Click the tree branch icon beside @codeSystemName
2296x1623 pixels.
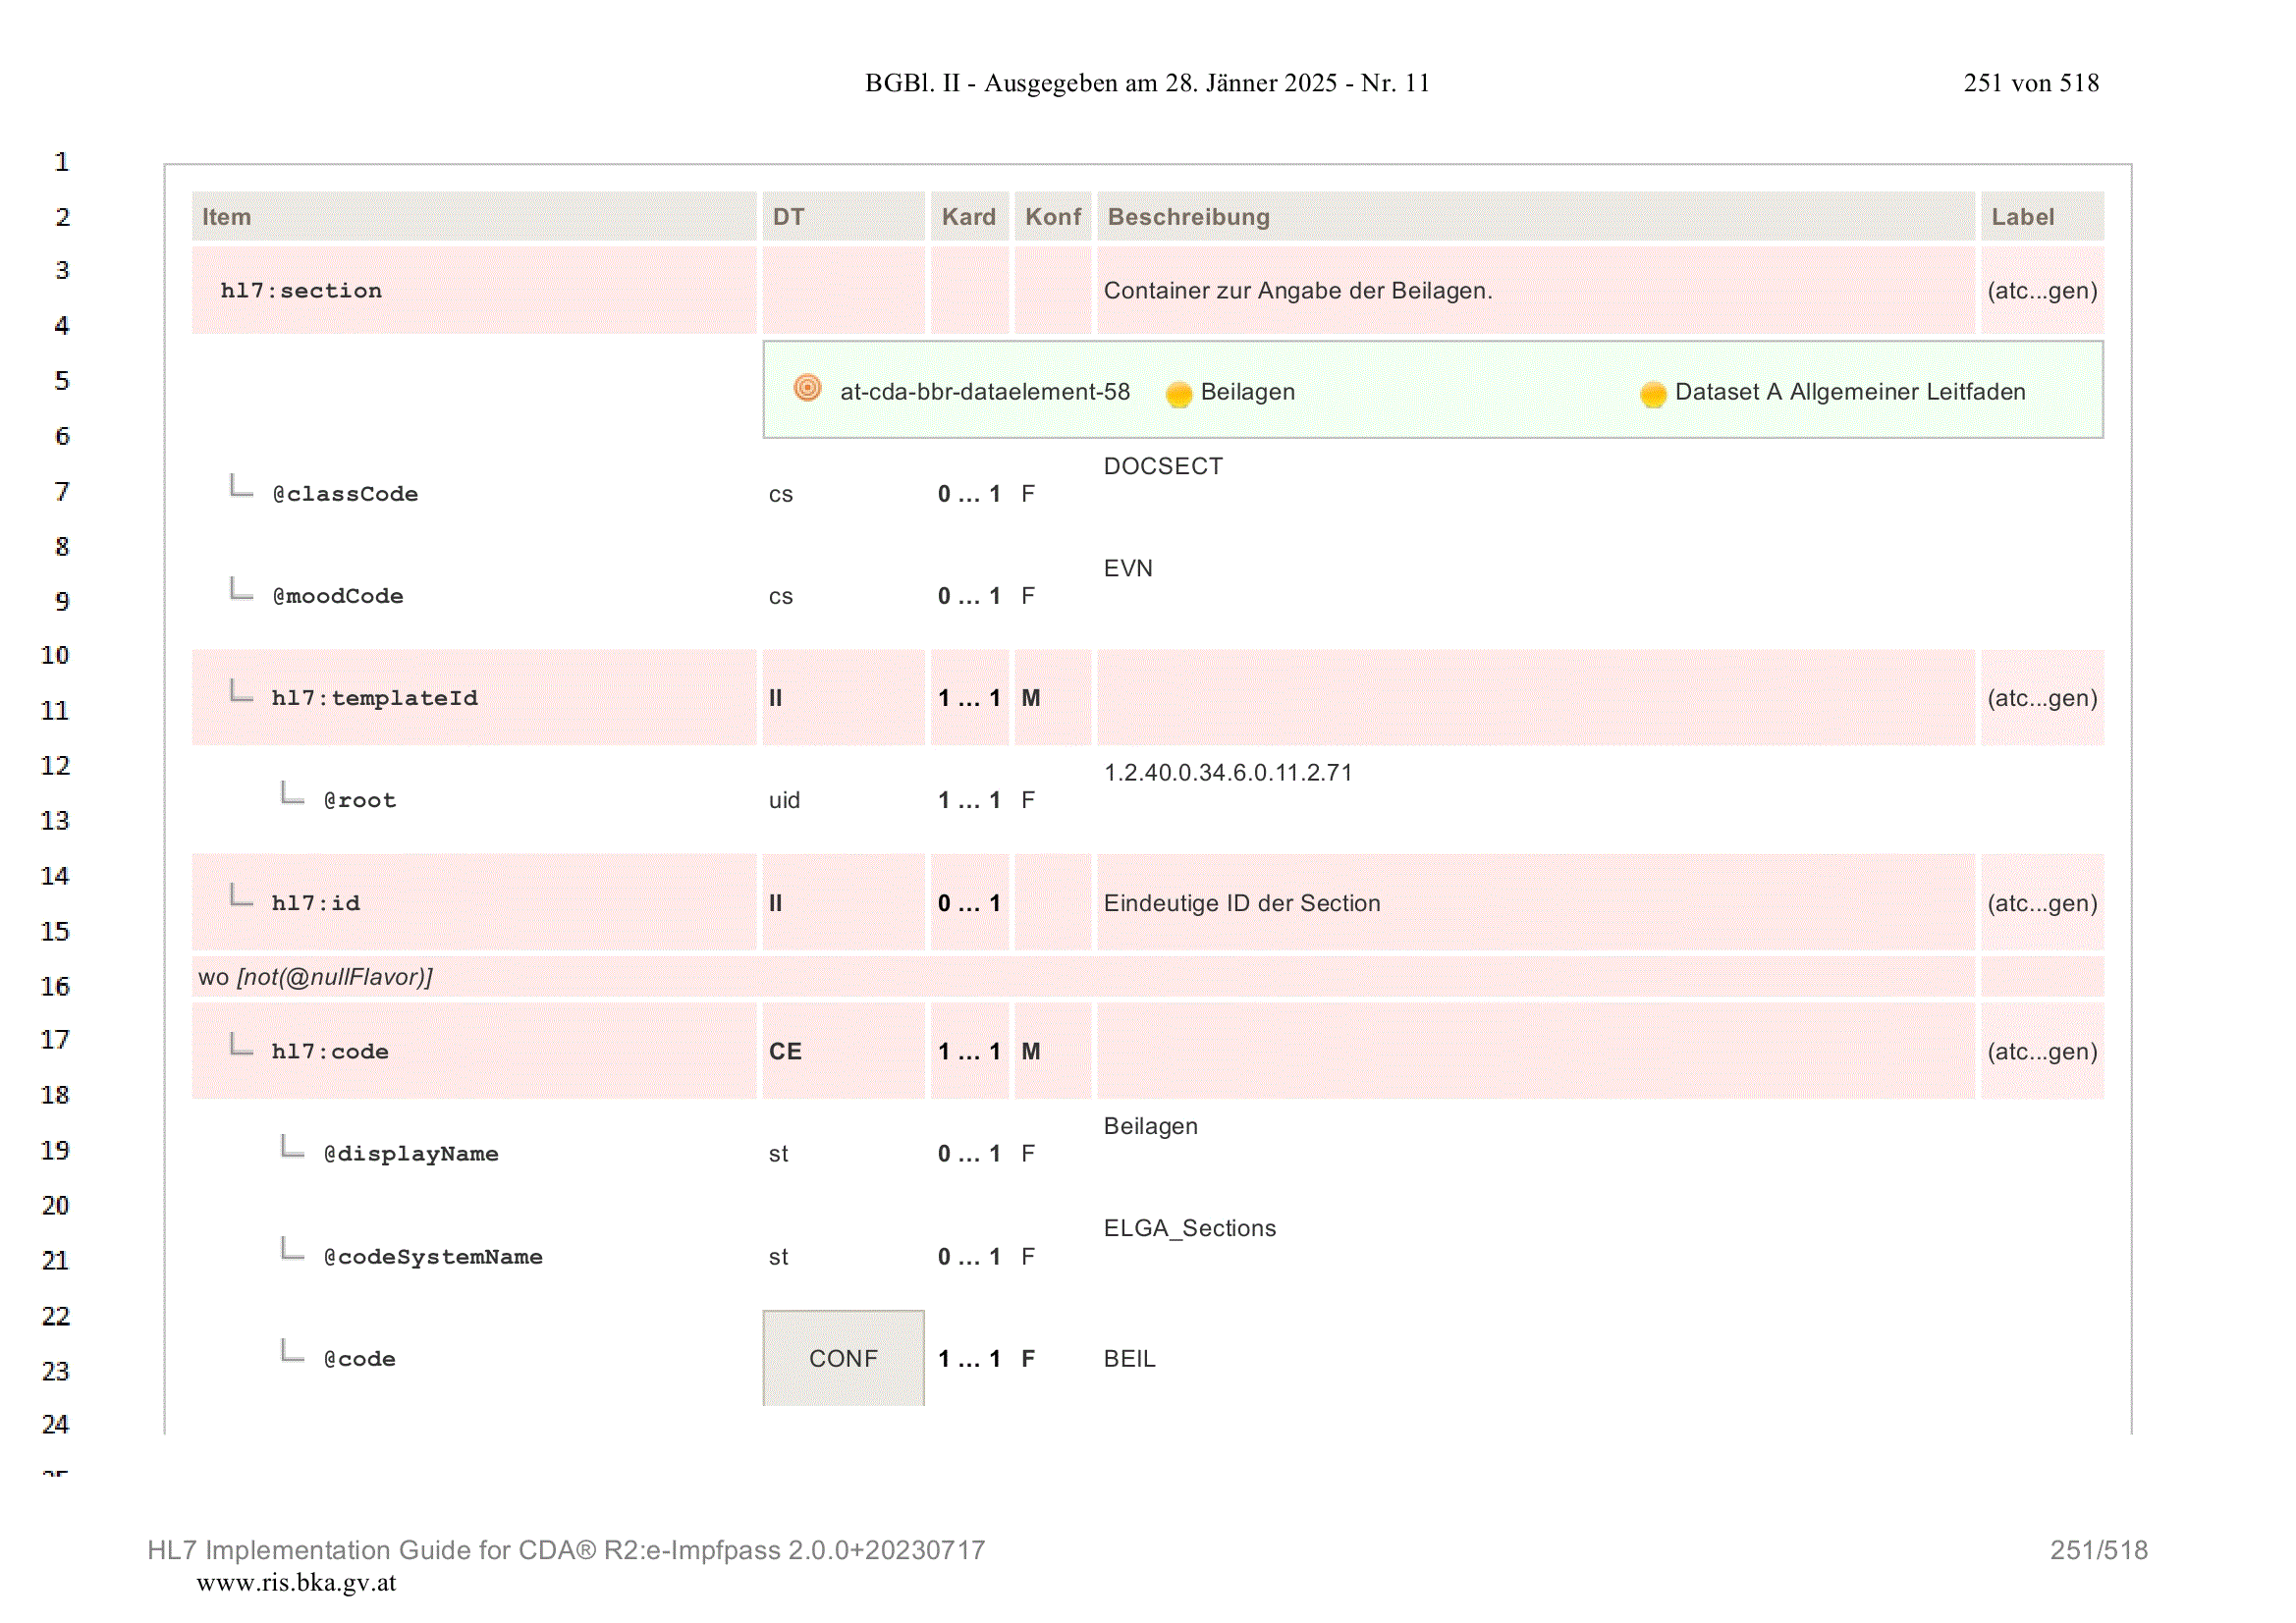point(292,1249)
